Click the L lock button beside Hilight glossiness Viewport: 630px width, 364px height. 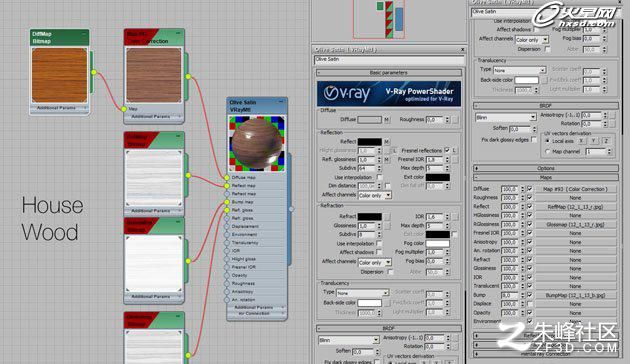coord(395,151)
